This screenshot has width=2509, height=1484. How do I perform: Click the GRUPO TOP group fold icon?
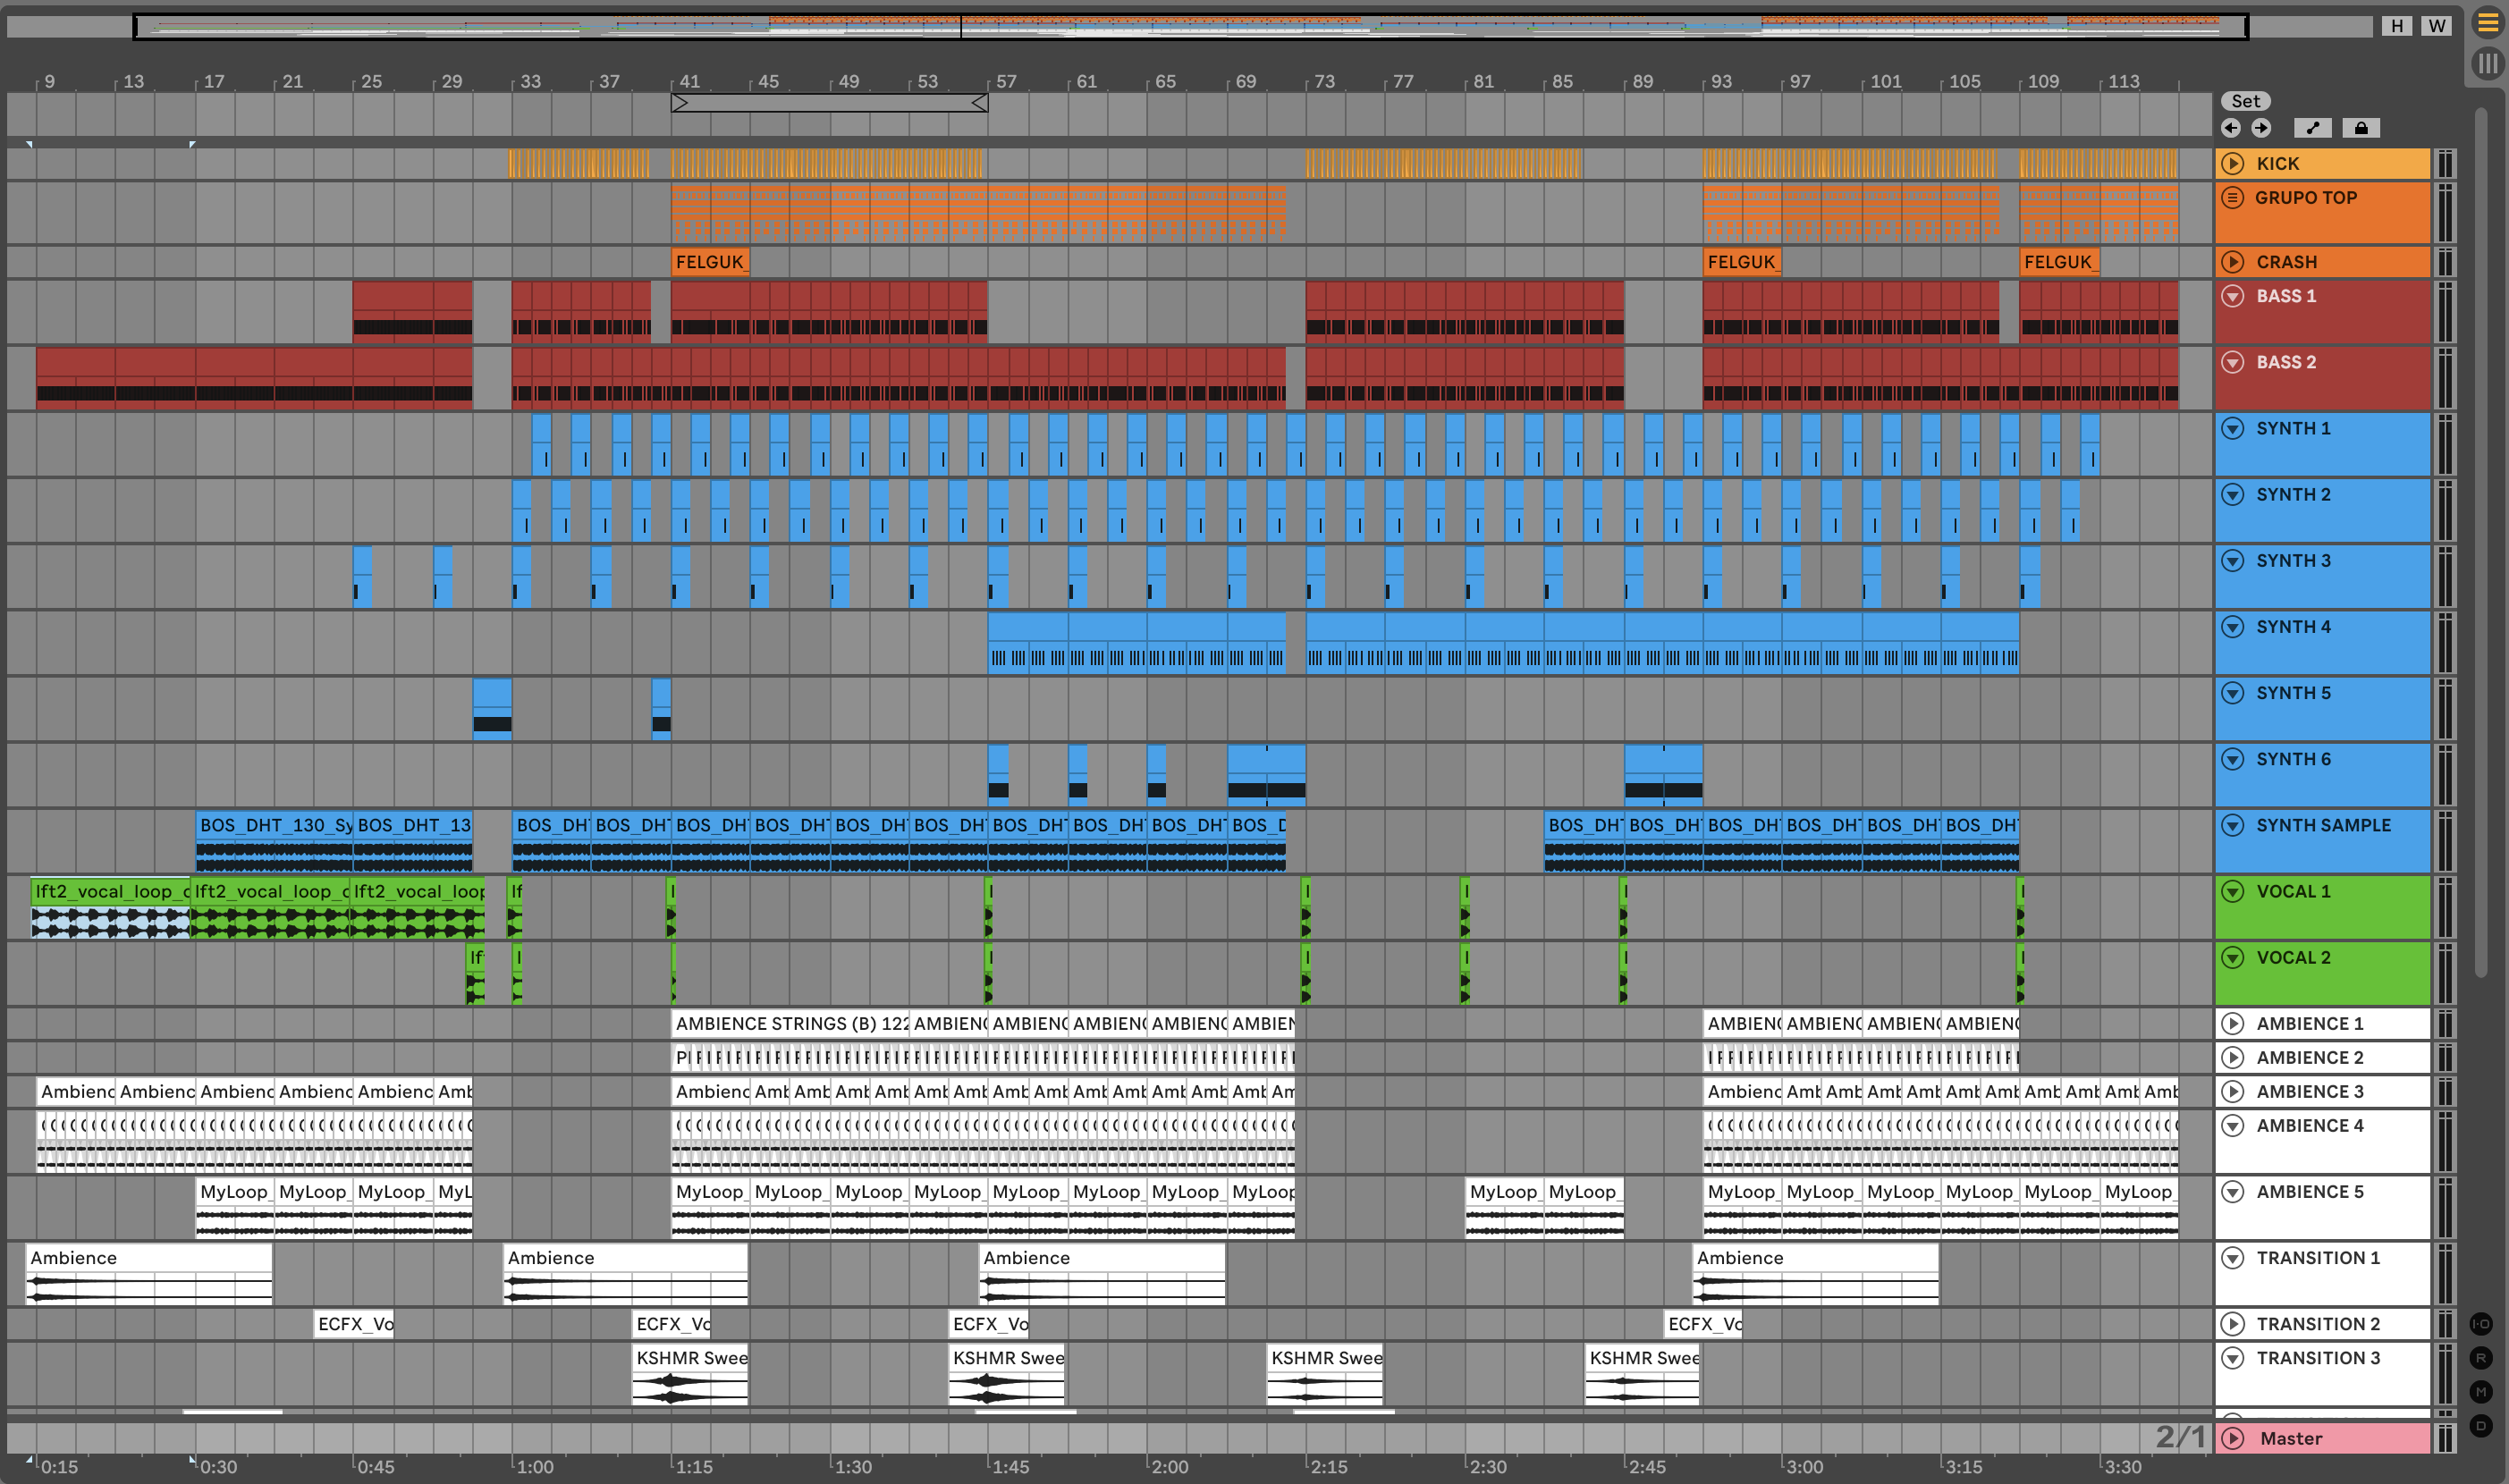pyautogui.click(x=2232, y=198)
